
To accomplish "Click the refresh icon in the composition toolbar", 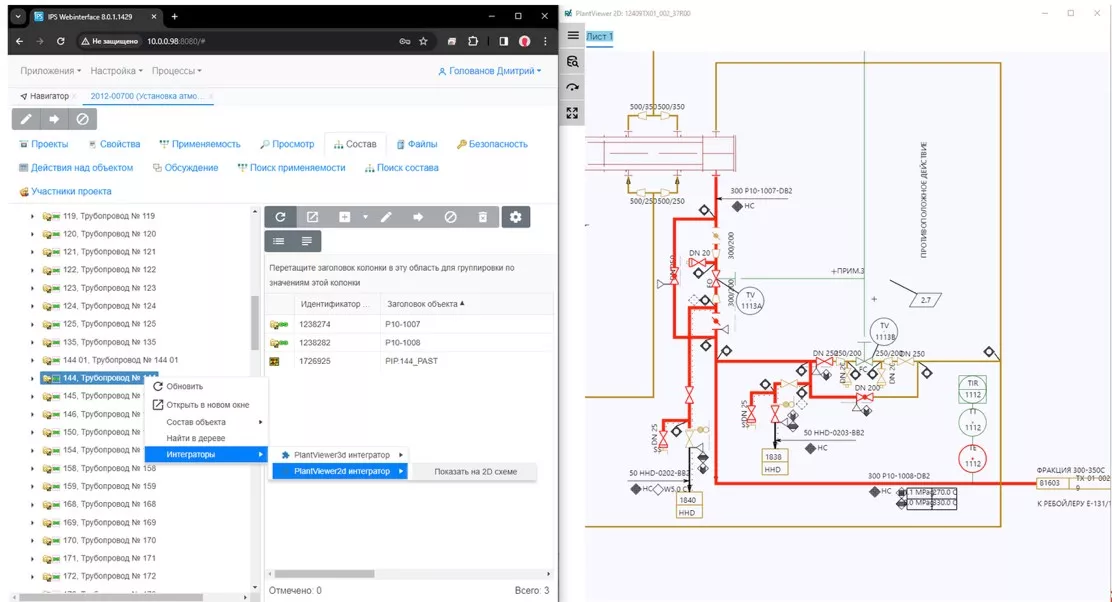I will pyautogui.click(x=280, y=217).
